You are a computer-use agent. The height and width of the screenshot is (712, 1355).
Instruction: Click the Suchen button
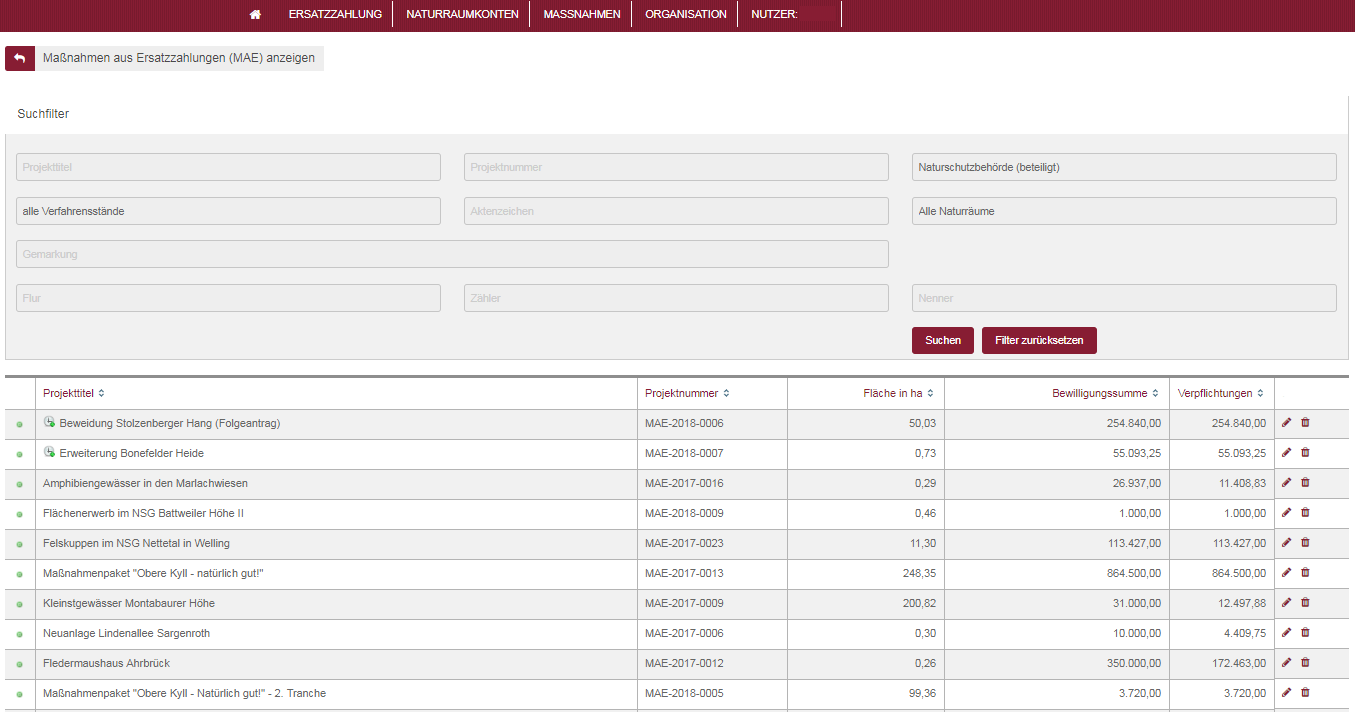coord(942,340)
